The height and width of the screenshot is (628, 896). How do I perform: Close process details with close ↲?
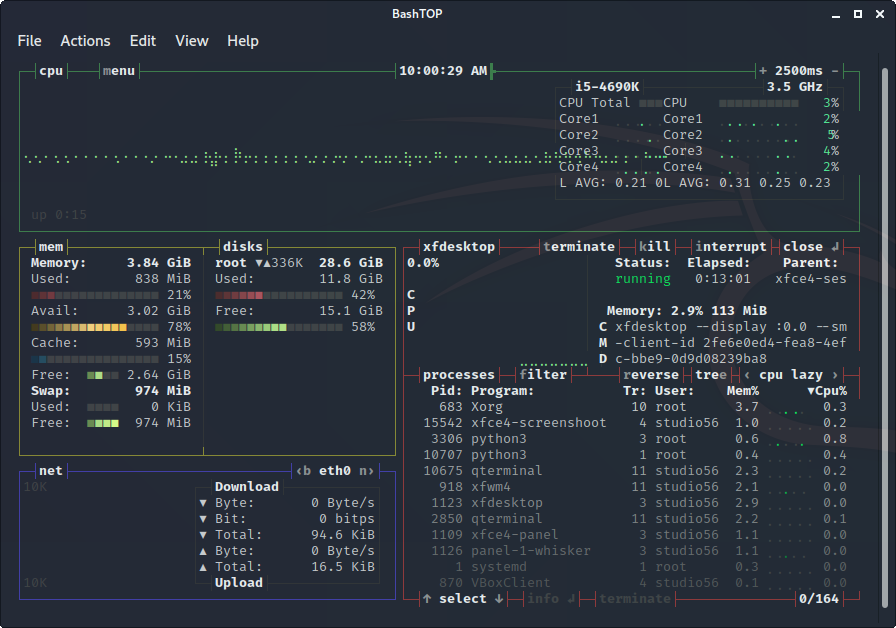[810, 247]
